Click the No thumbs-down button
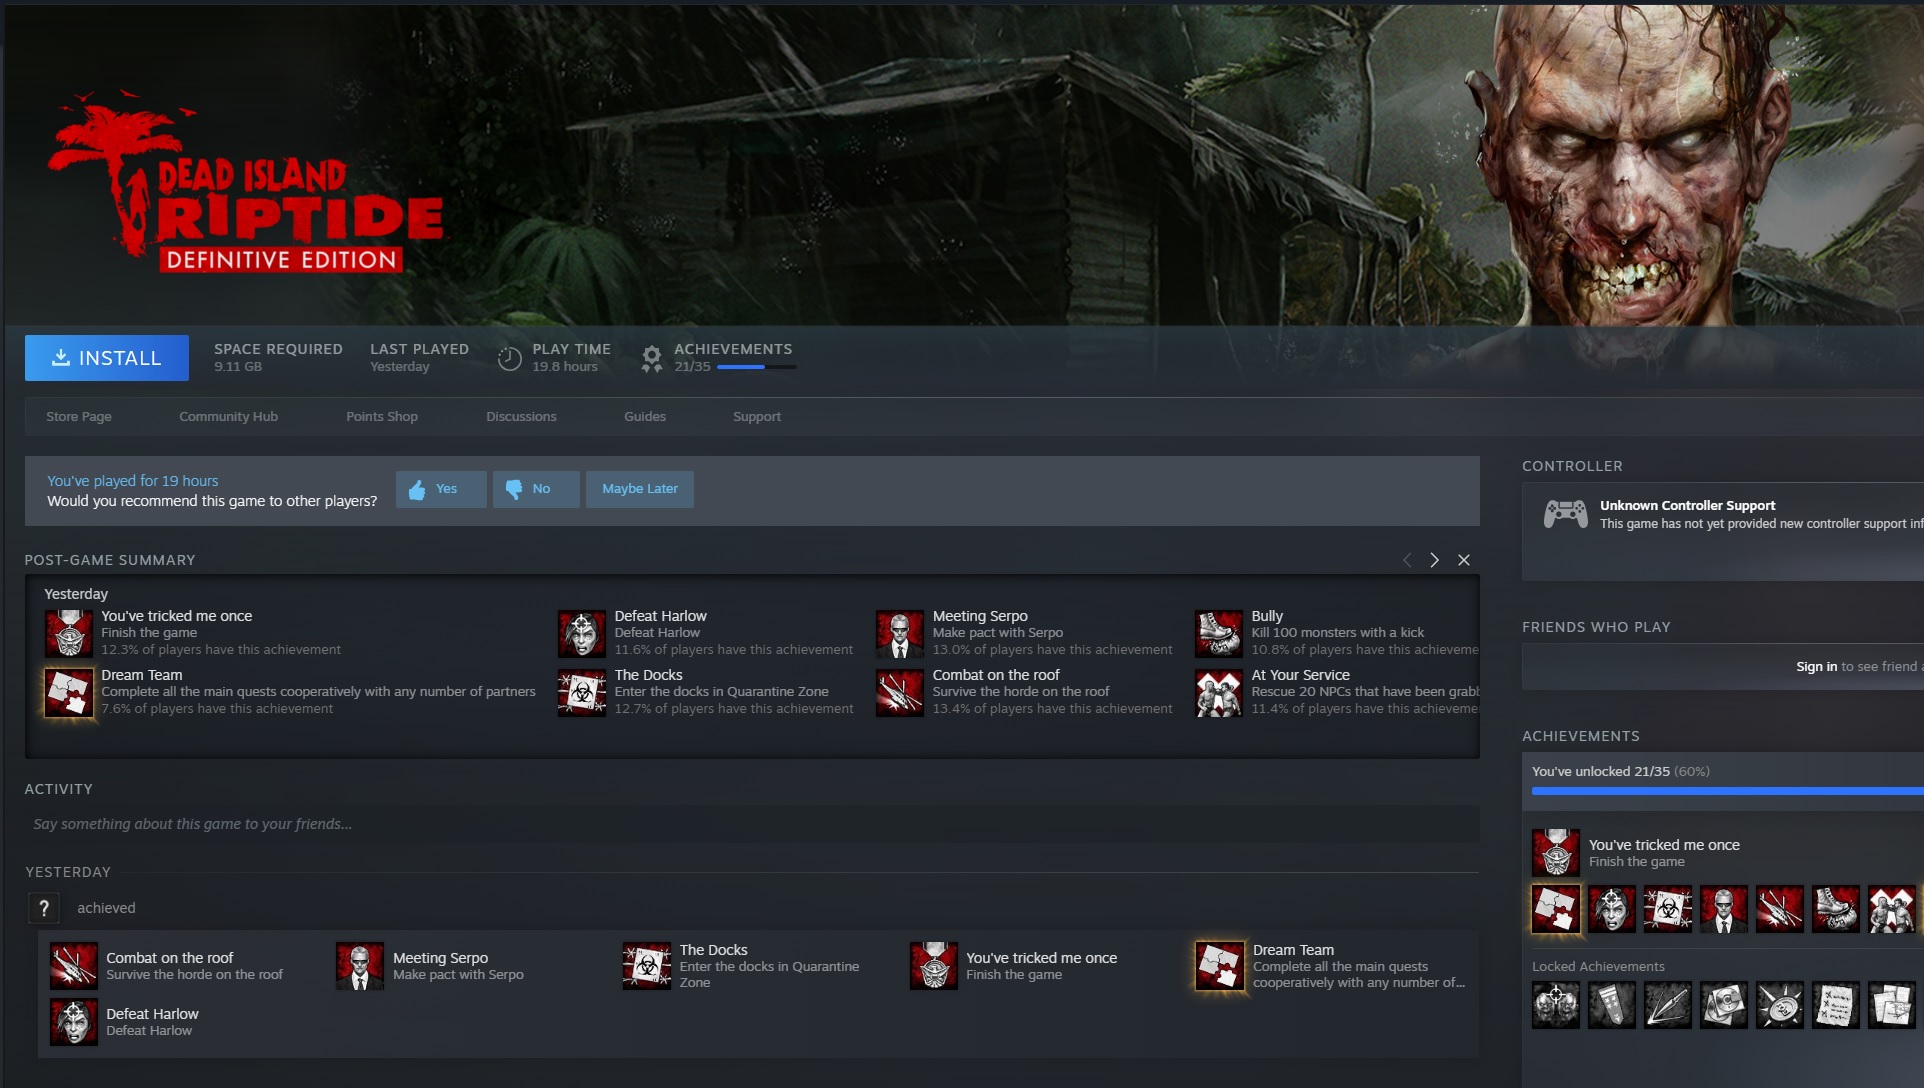 pos(536,489)
